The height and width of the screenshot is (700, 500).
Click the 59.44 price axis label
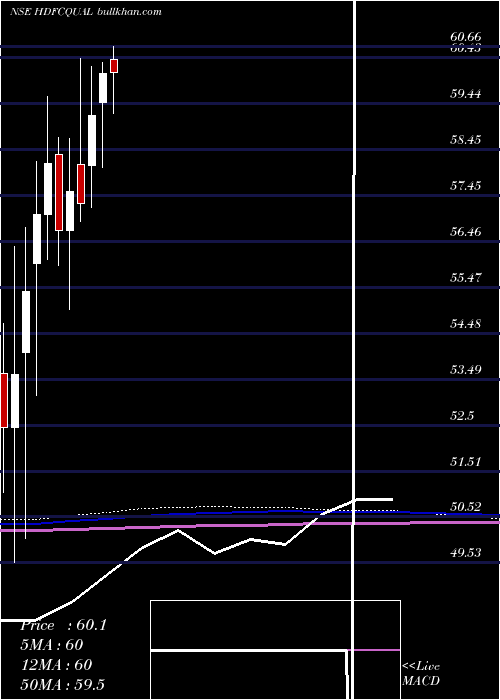[466, 94]
